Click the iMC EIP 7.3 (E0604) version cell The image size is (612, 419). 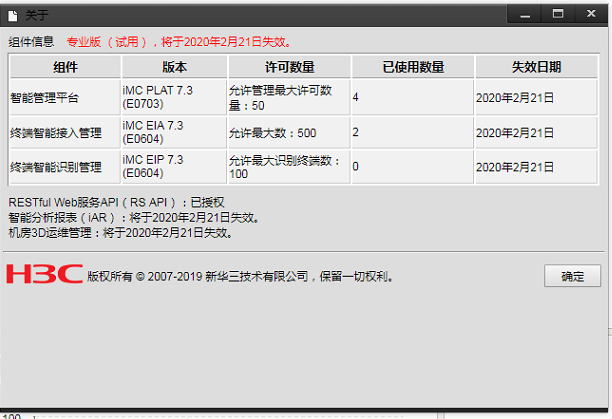pyautogui.click(x=174, y=167)
